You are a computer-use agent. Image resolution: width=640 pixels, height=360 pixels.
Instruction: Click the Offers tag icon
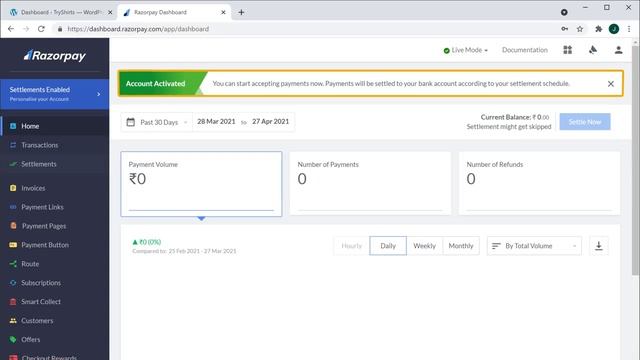coord(13,339)
